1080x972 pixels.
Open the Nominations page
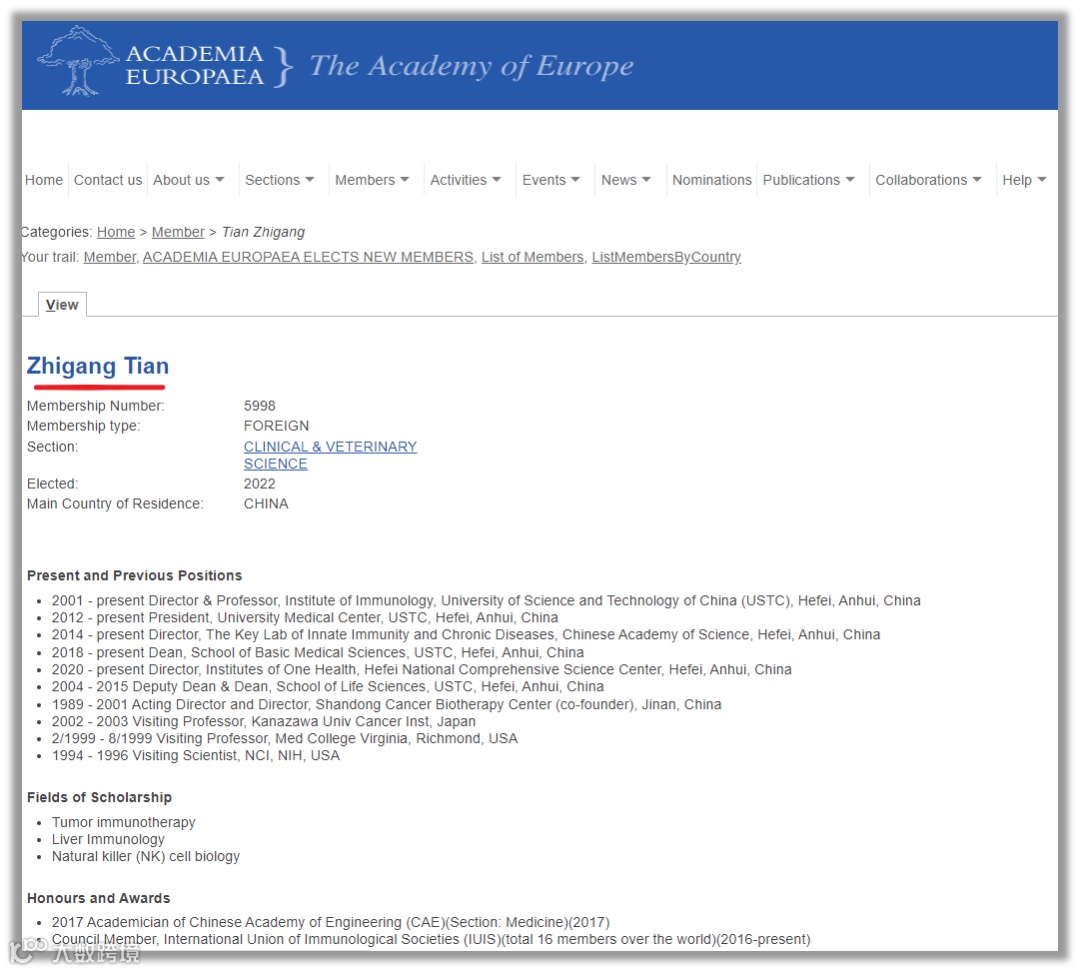coord(712,180)
